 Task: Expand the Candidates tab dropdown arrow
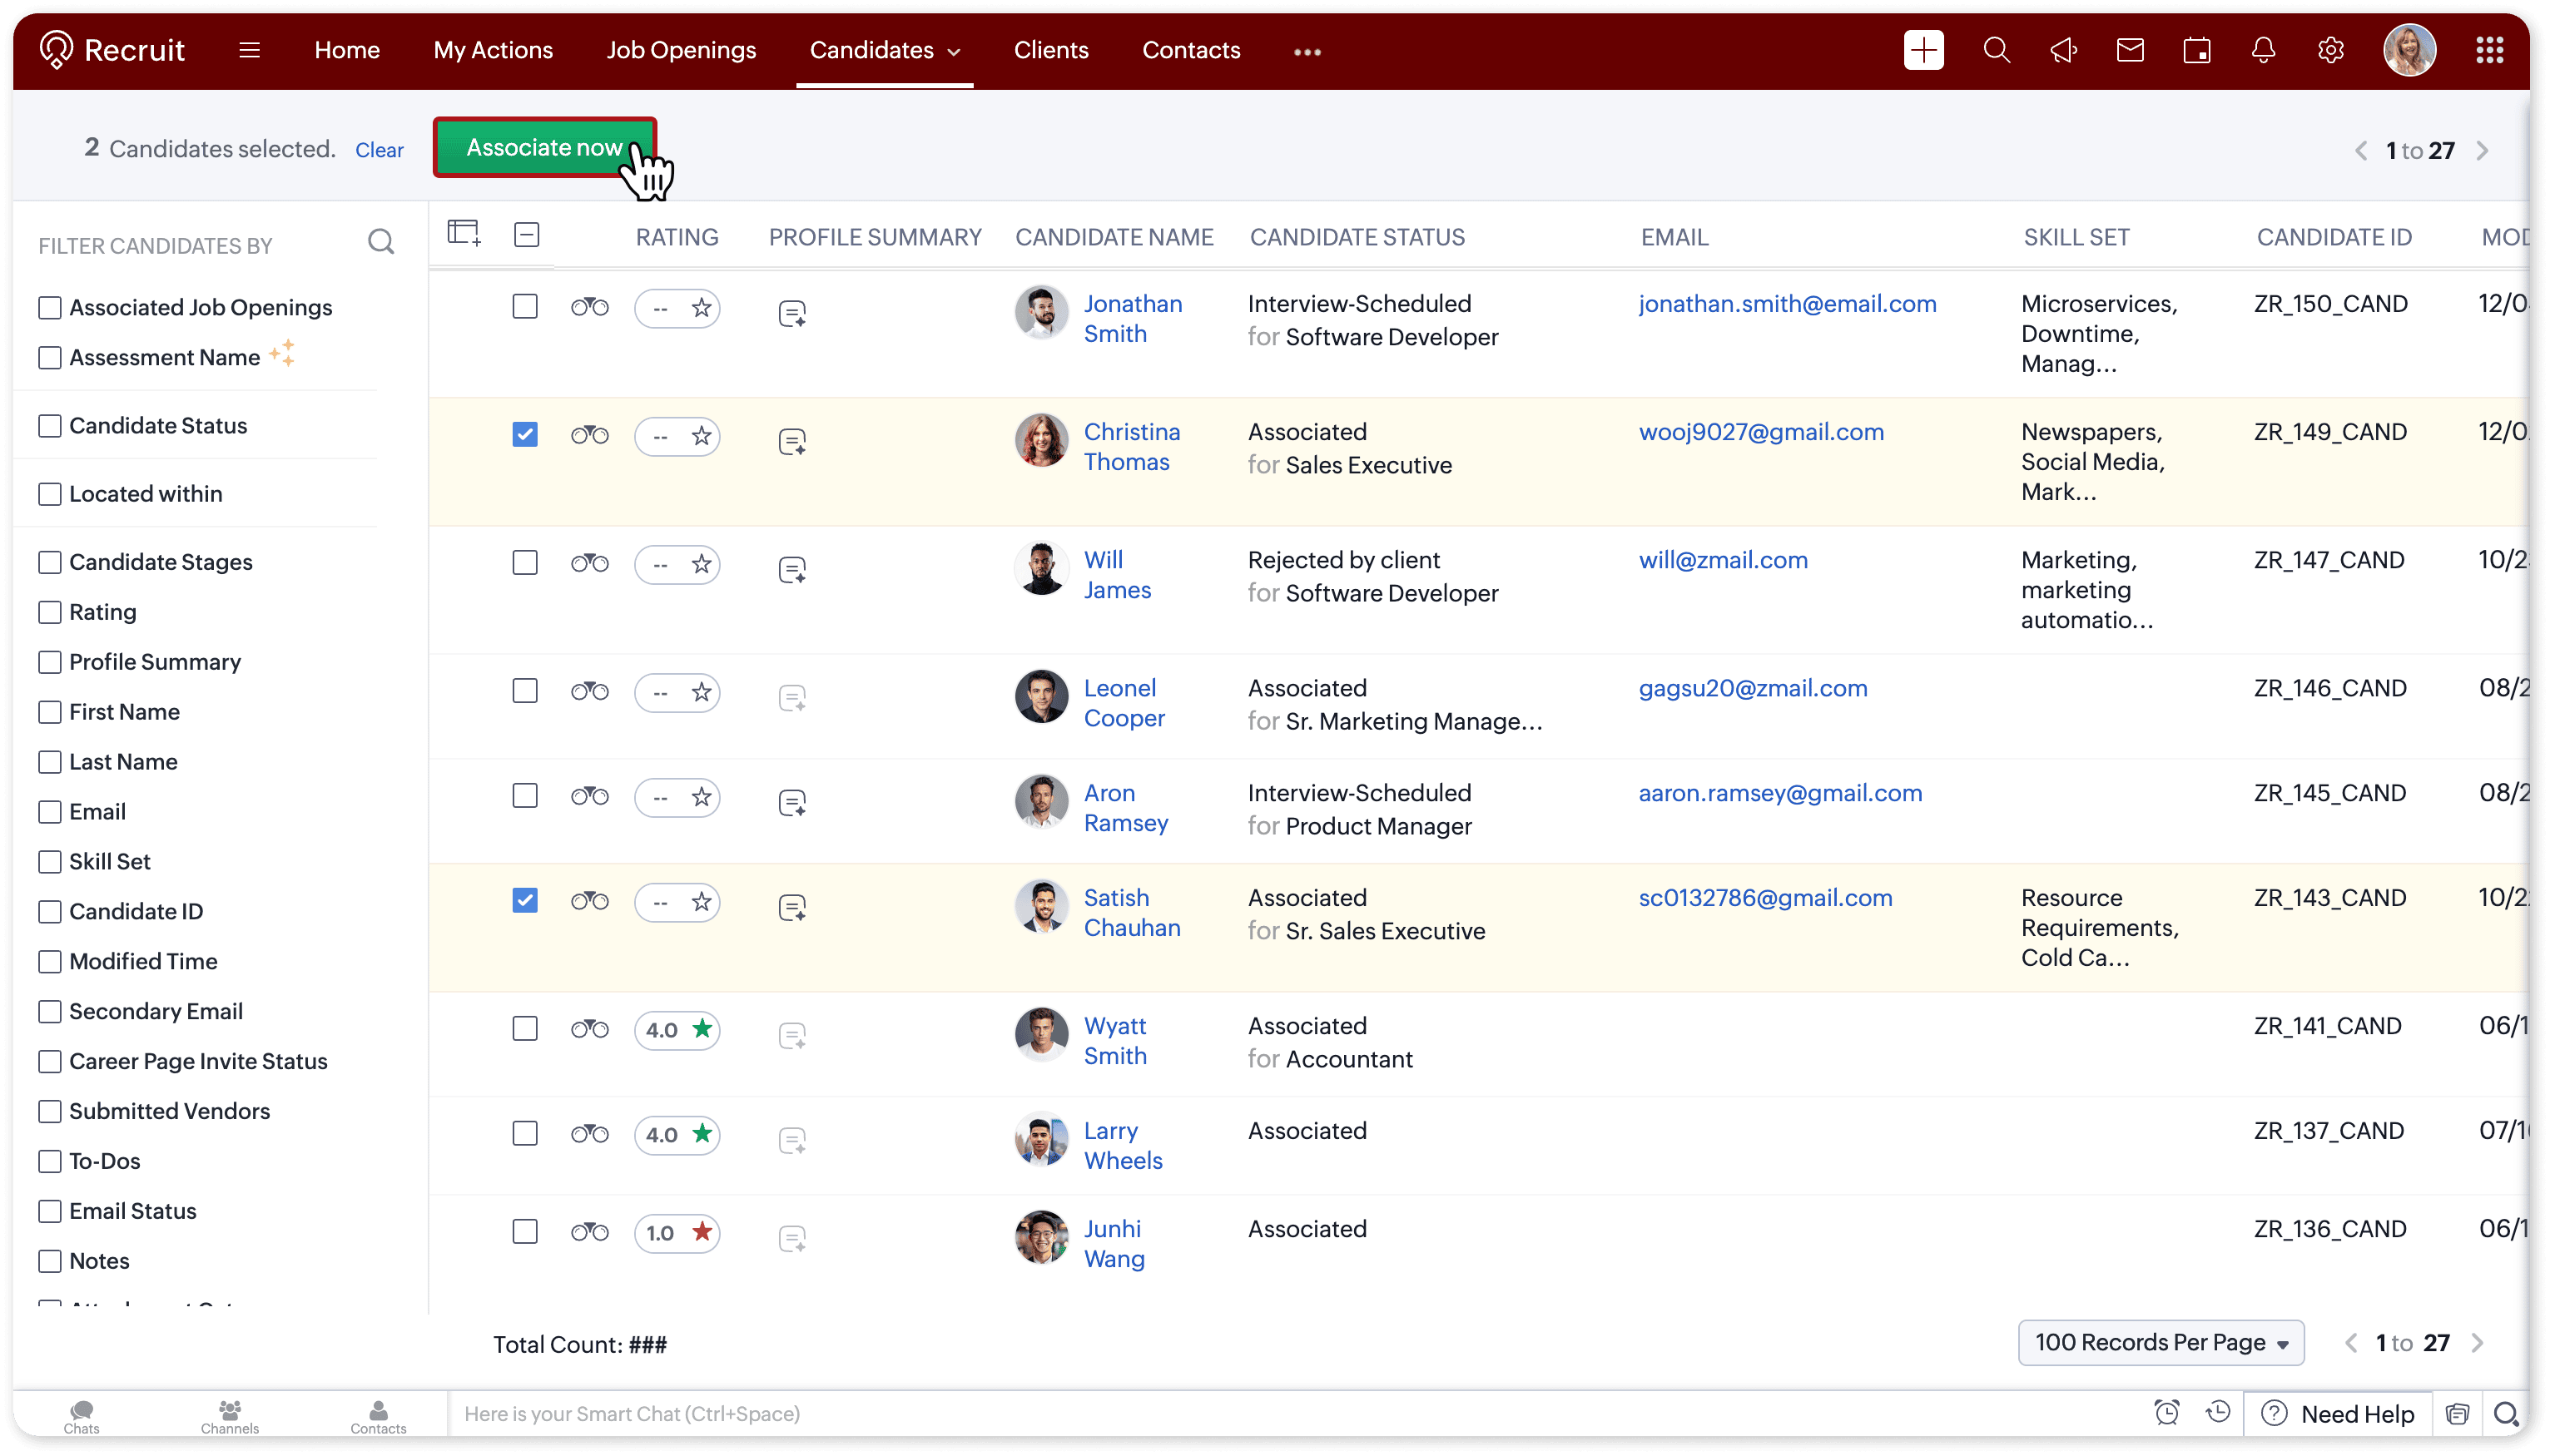coord(954,52)
